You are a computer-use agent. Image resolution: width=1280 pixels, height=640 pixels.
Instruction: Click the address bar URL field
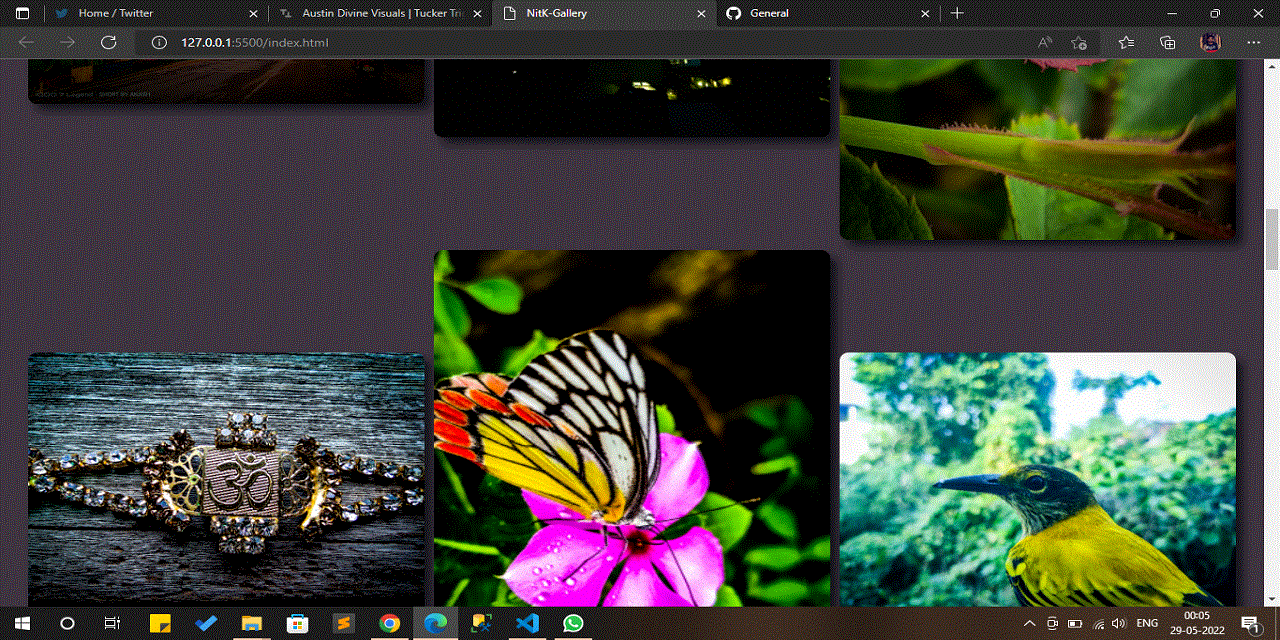(x=600, y=42)
